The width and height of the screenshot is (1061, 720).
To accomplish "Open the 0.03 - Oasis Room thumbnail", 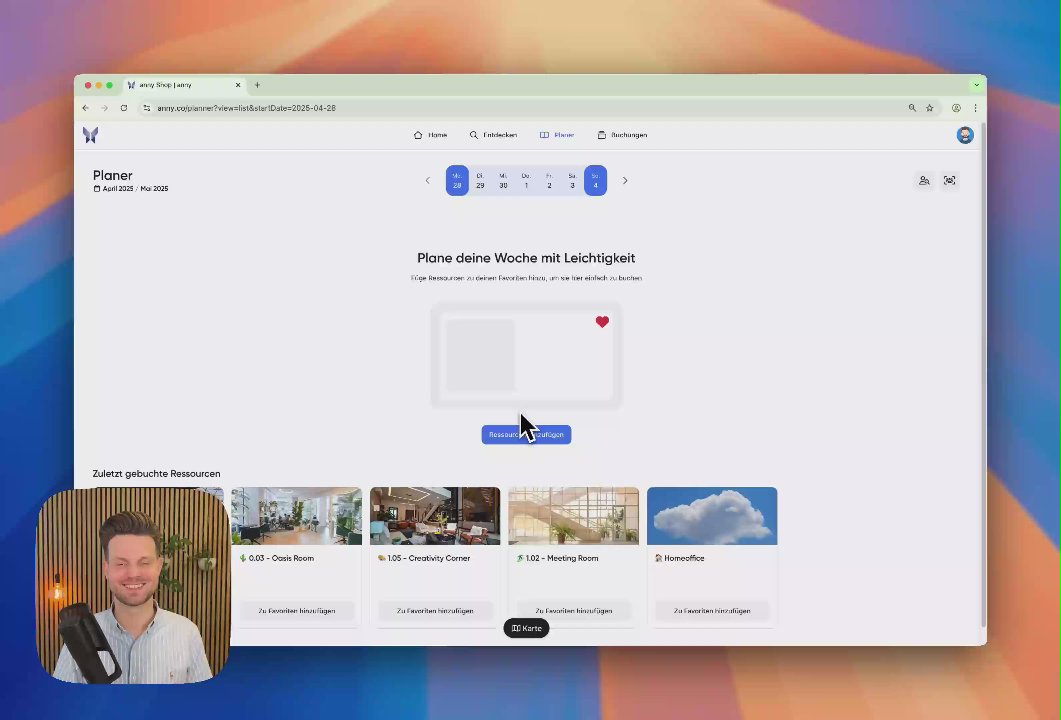I will (x=296, y=516).
